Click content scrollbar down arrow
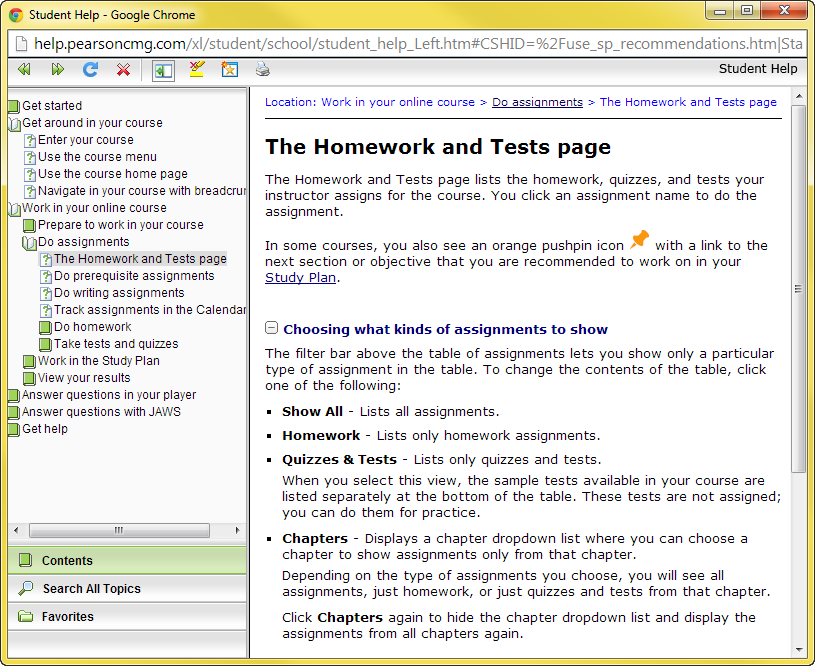This screenshot has width=815, height=666. pyautogui.click(x=798, y=649)
